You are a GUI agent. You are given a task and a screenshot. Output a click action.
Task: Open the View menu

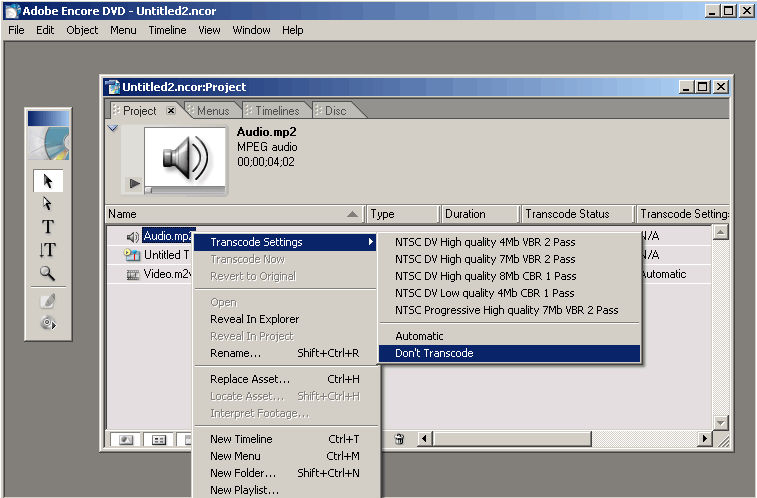point(209,30)
